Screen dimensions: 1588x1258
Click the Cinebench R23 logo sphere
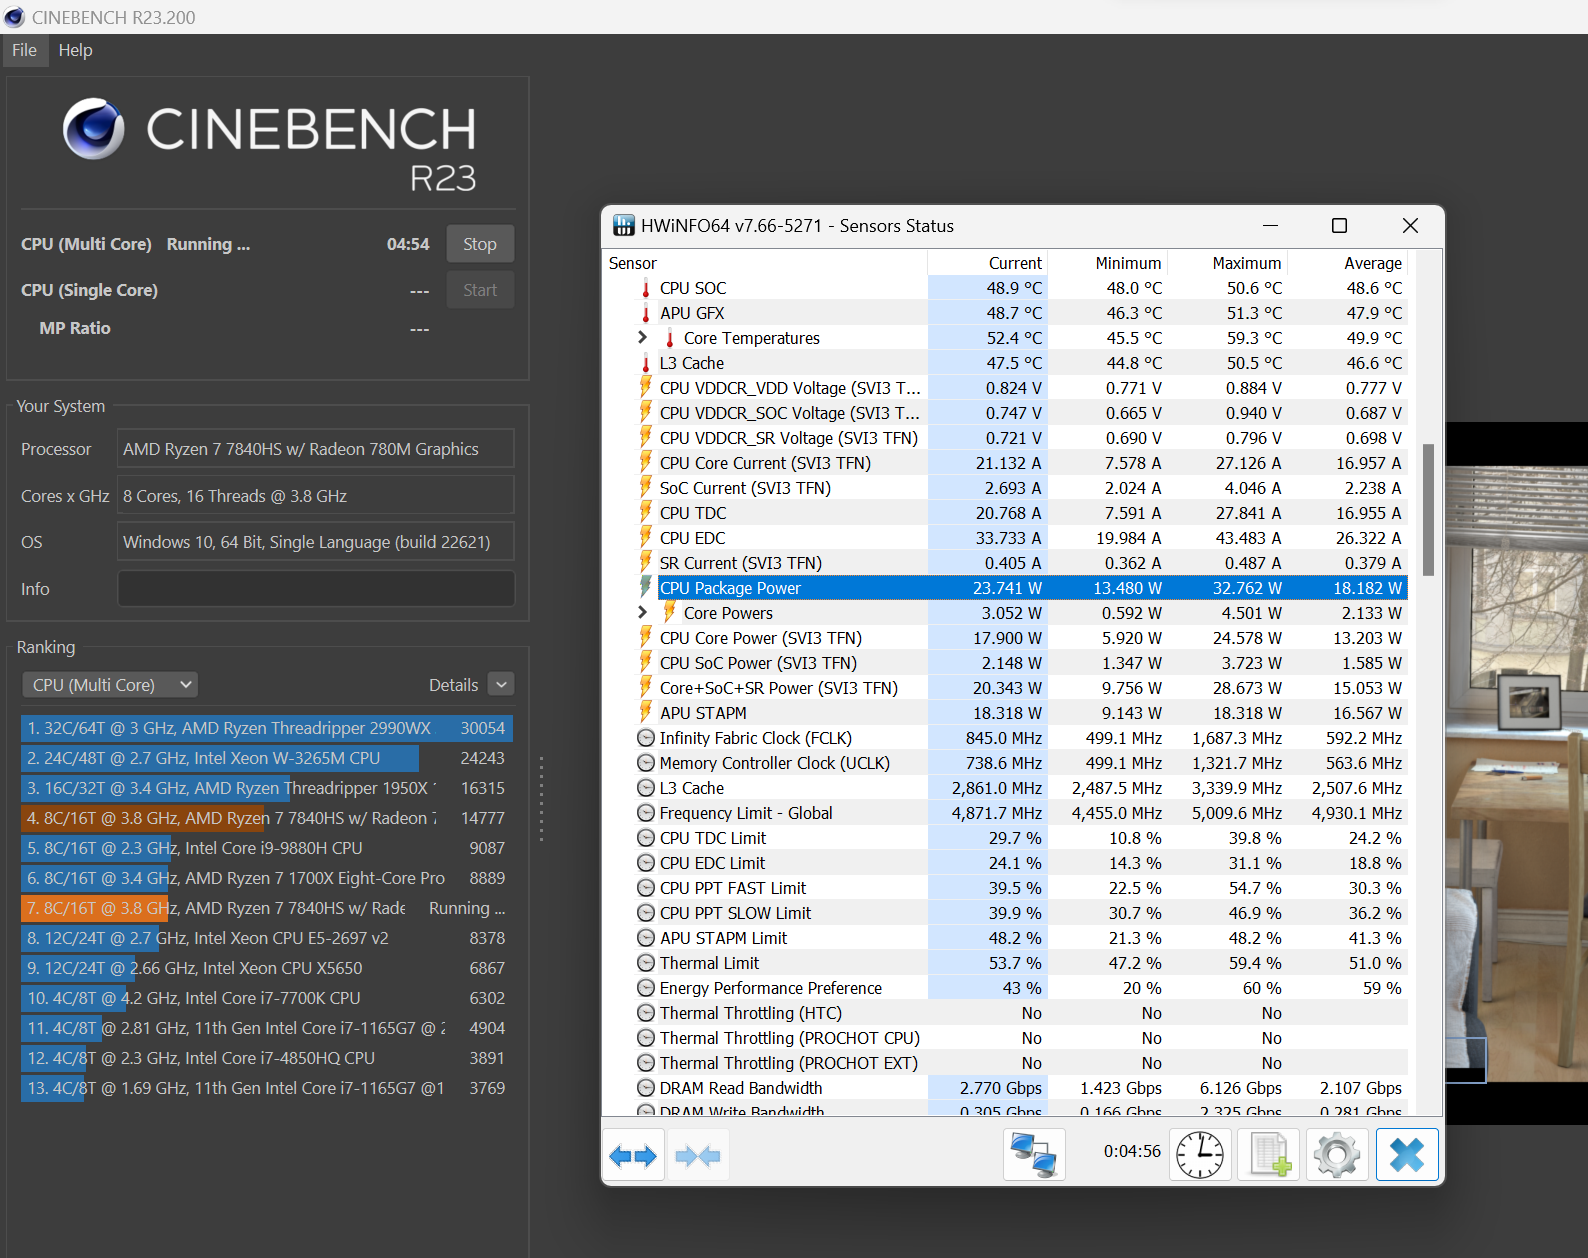(x=94, y=129)
